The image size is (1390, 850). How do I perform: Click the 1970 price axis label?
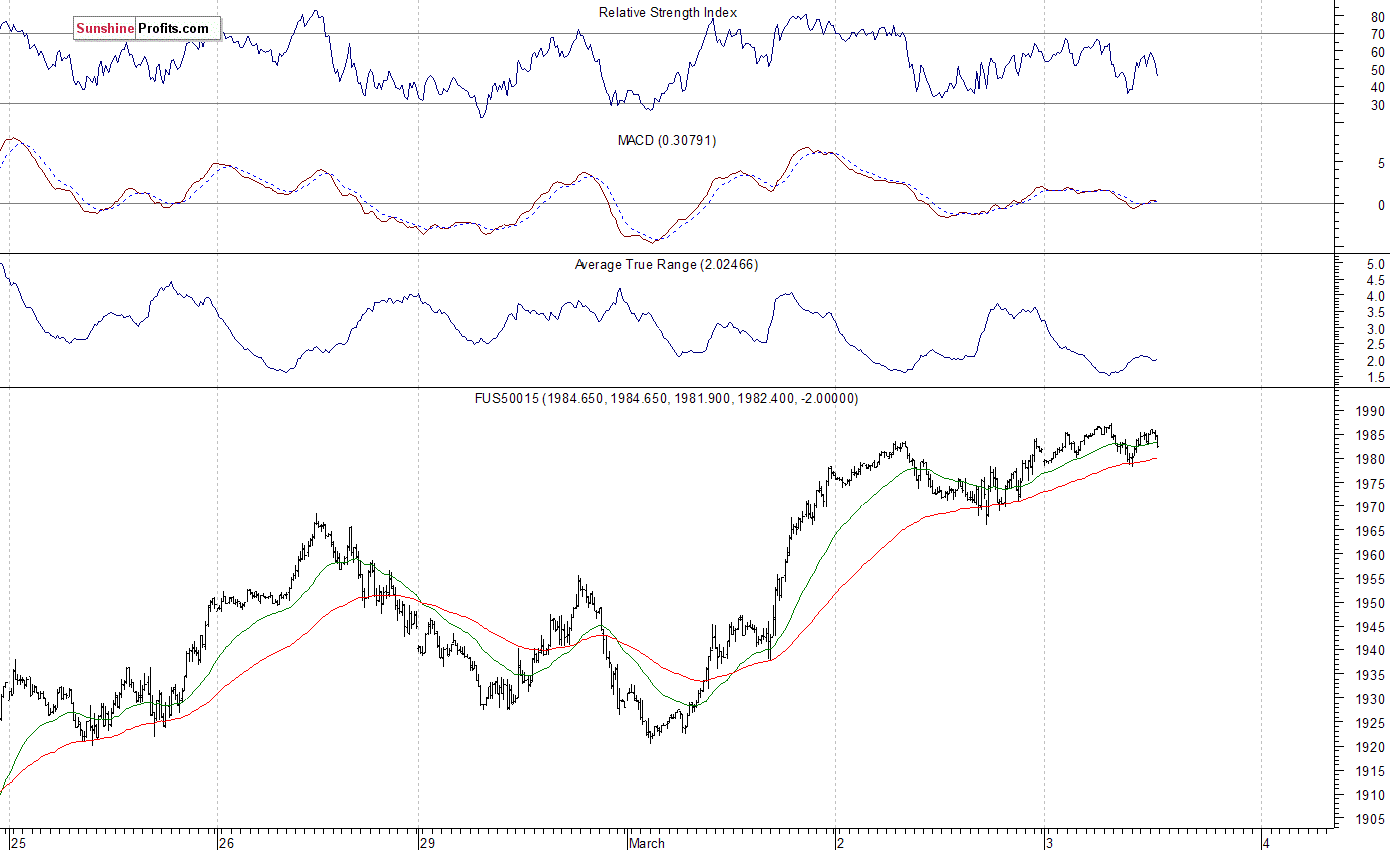[1369, 507]
